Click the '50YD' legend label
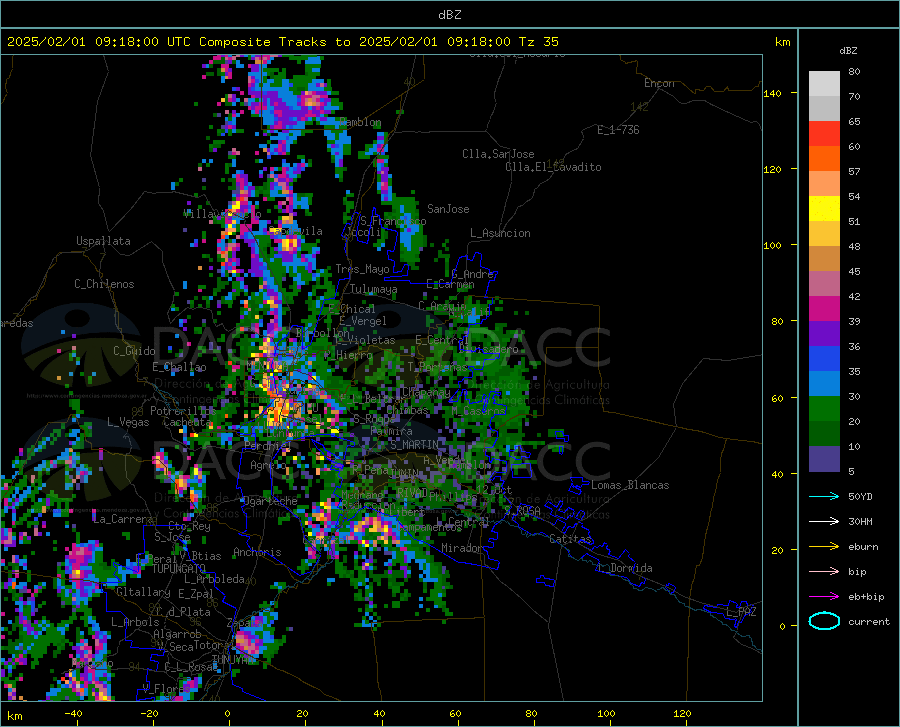This screenshot has height=727, width=900. point(860,496)
